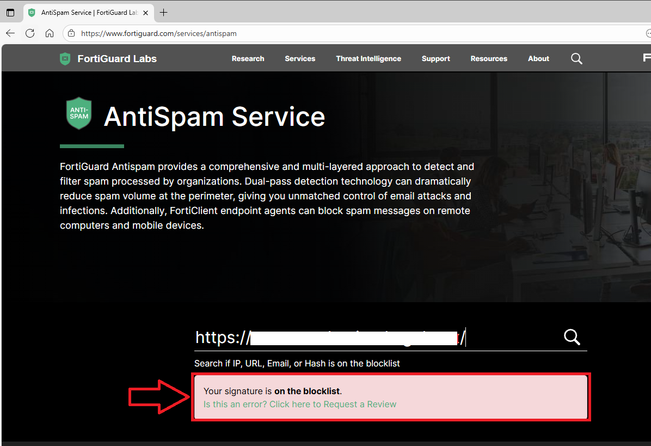Open the Threat Intelligence menu
The height and width of the screenshot is (446, 651).
368,59
